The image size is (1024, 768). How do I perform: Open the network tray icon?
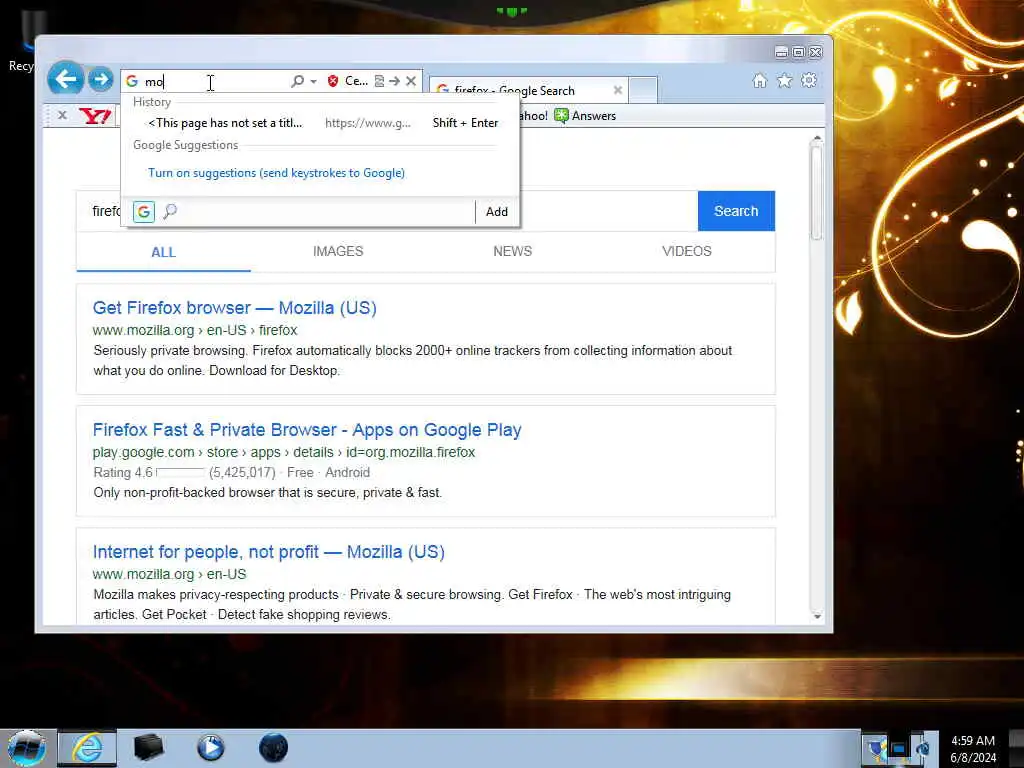(899, 749)
